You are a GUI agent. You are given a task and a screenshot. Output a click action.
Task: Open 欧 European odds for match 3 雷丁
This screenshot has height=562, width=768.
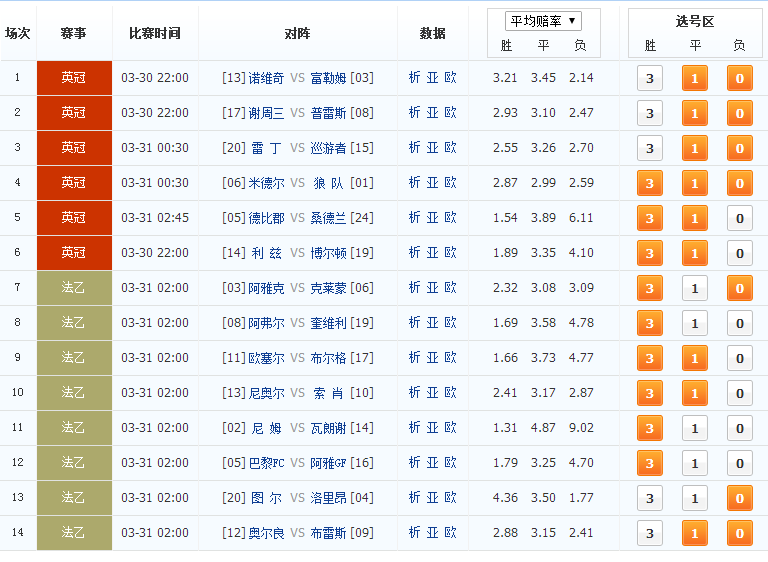451,147
